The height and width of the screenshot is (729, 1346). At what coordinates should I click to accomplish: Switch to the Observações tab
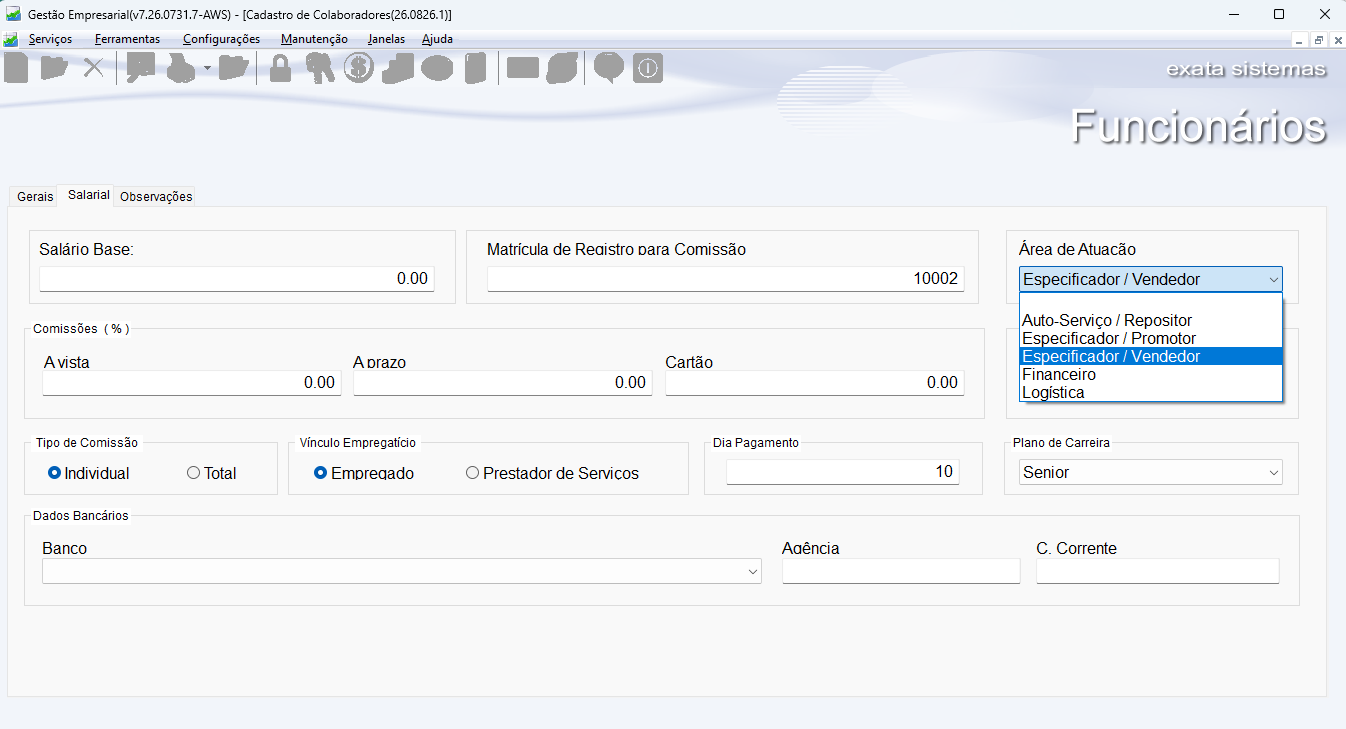point(156,196)
